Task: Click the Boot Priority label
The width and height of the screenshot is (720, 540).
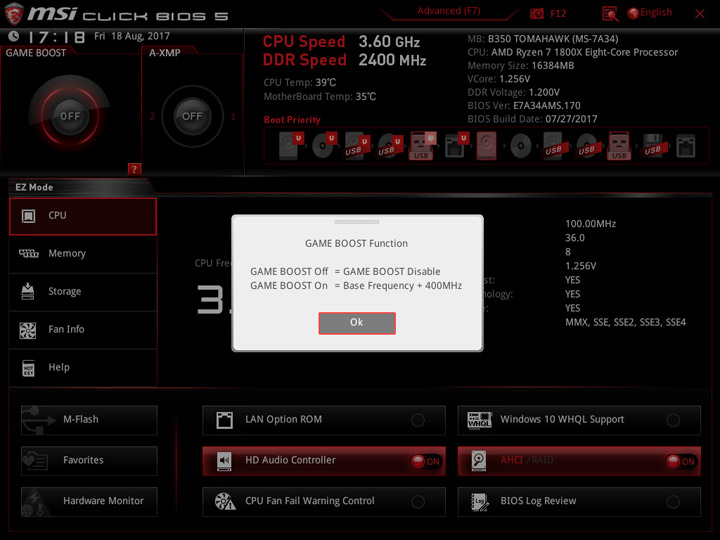Action: 292,120
